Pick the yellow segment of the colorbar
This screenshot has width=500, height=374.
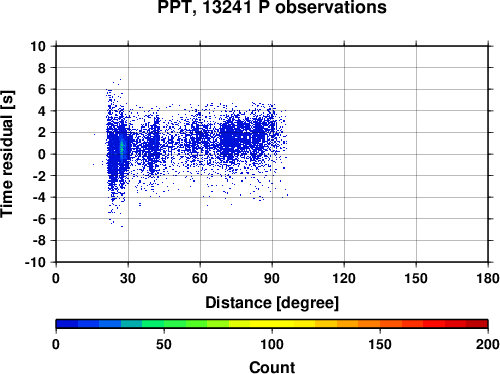pos(272,324)
